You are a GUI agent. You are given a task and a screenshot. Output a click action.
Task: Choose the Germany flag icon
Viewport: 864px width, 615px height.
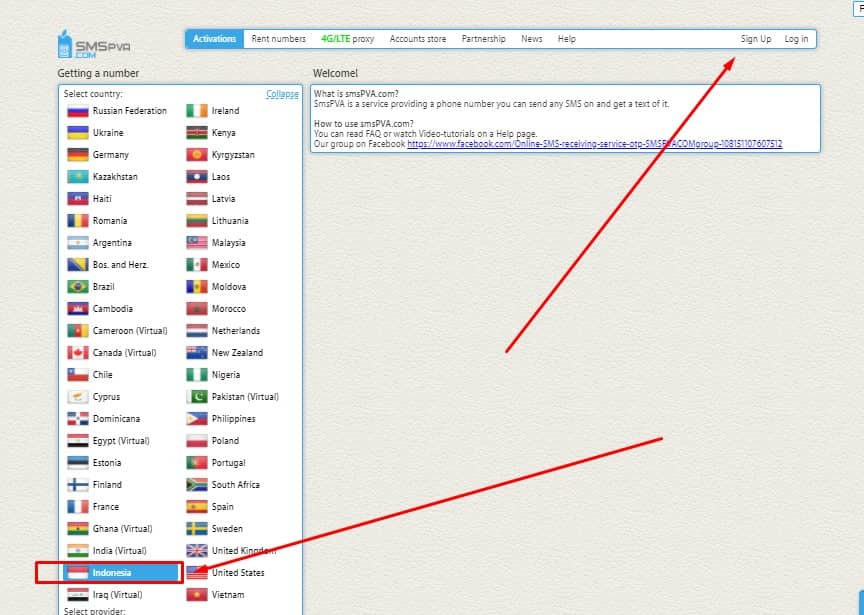78,155
